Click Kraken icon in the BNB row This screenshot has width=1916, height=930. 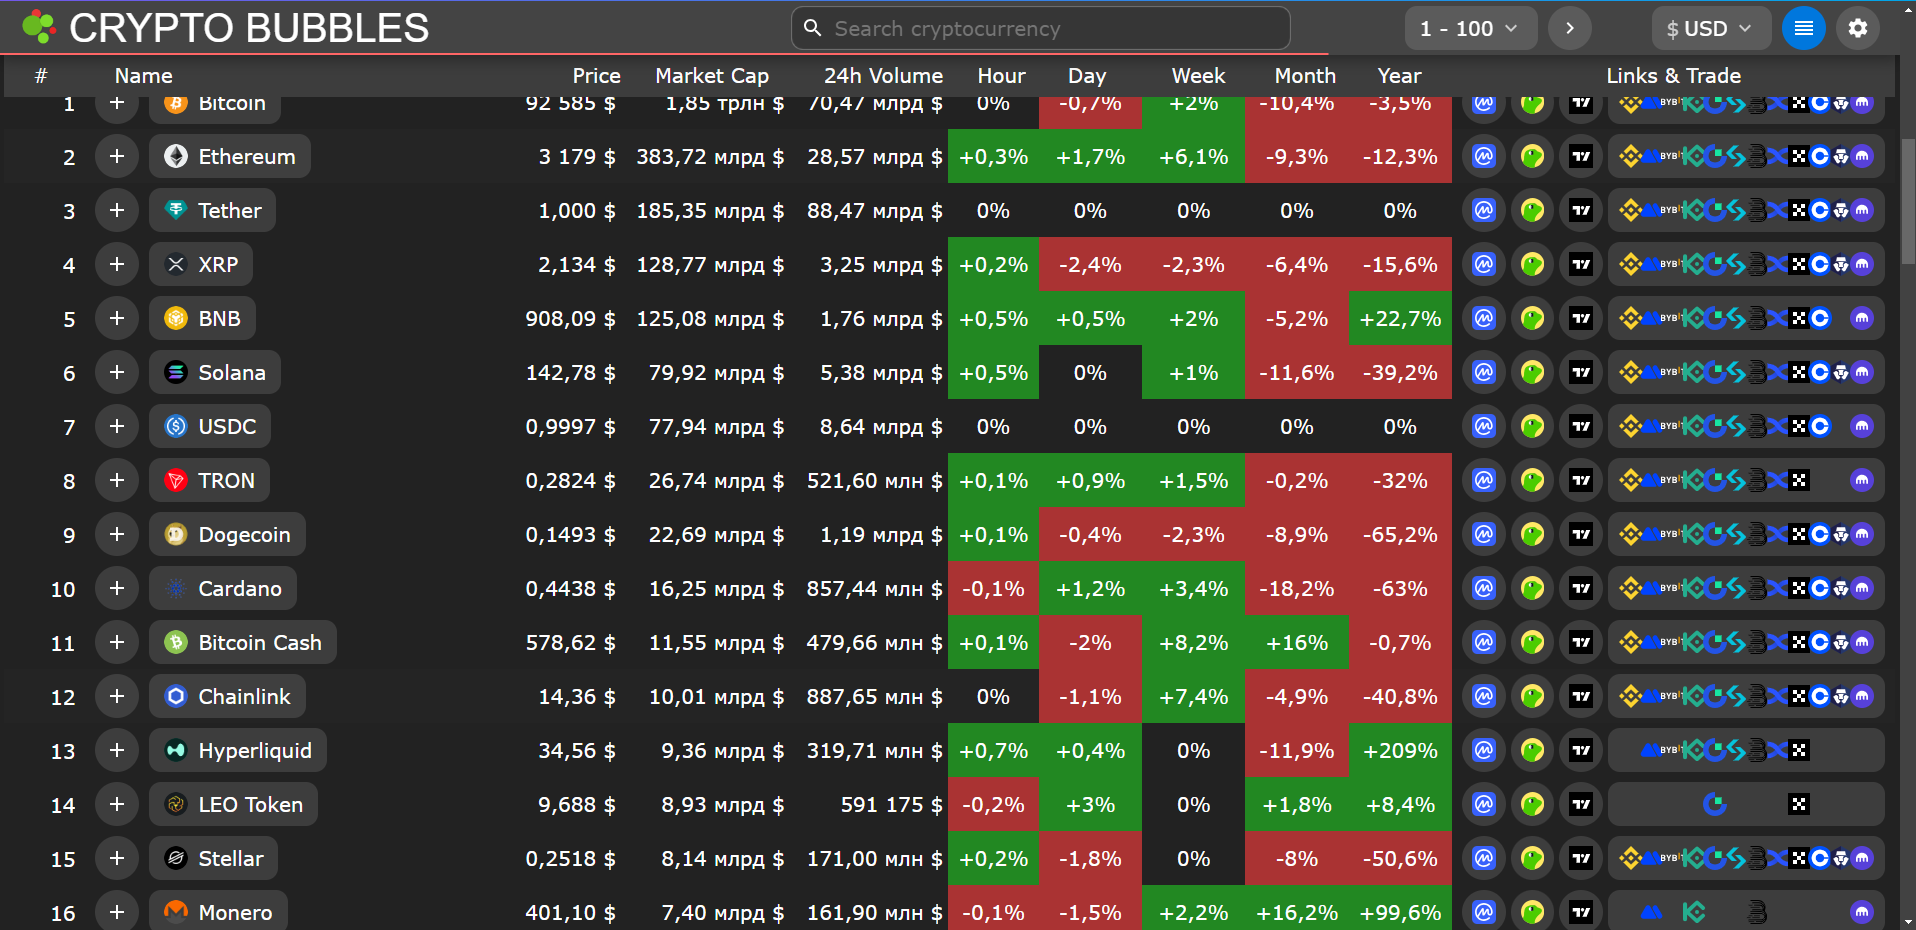coord(1861,319)
